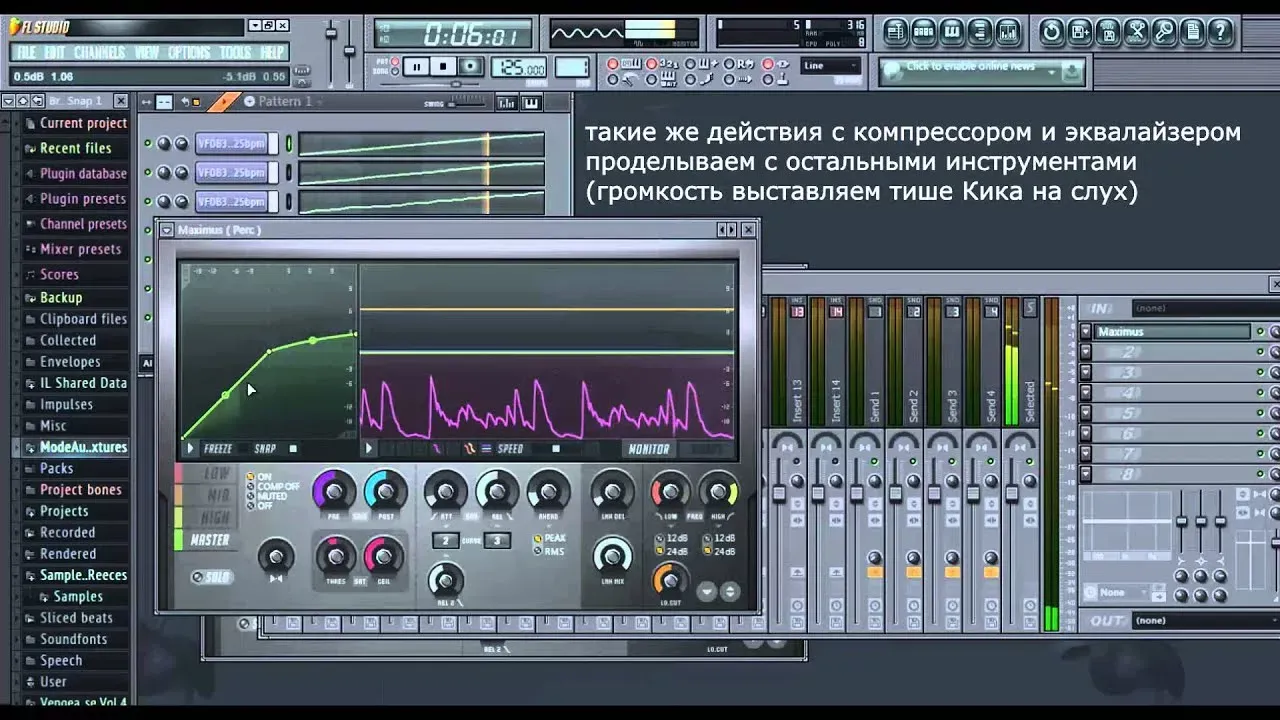This screenshot has height=720, width=1280.
Task: Click the save-new-version toolbar icon
Action: point(1080,33)
